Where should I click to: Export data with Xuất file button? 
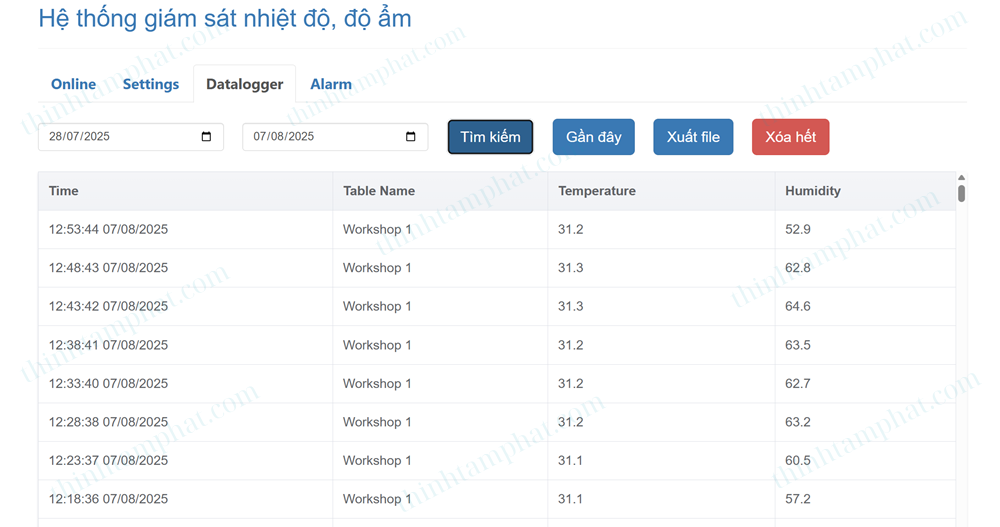pos(693,137)
